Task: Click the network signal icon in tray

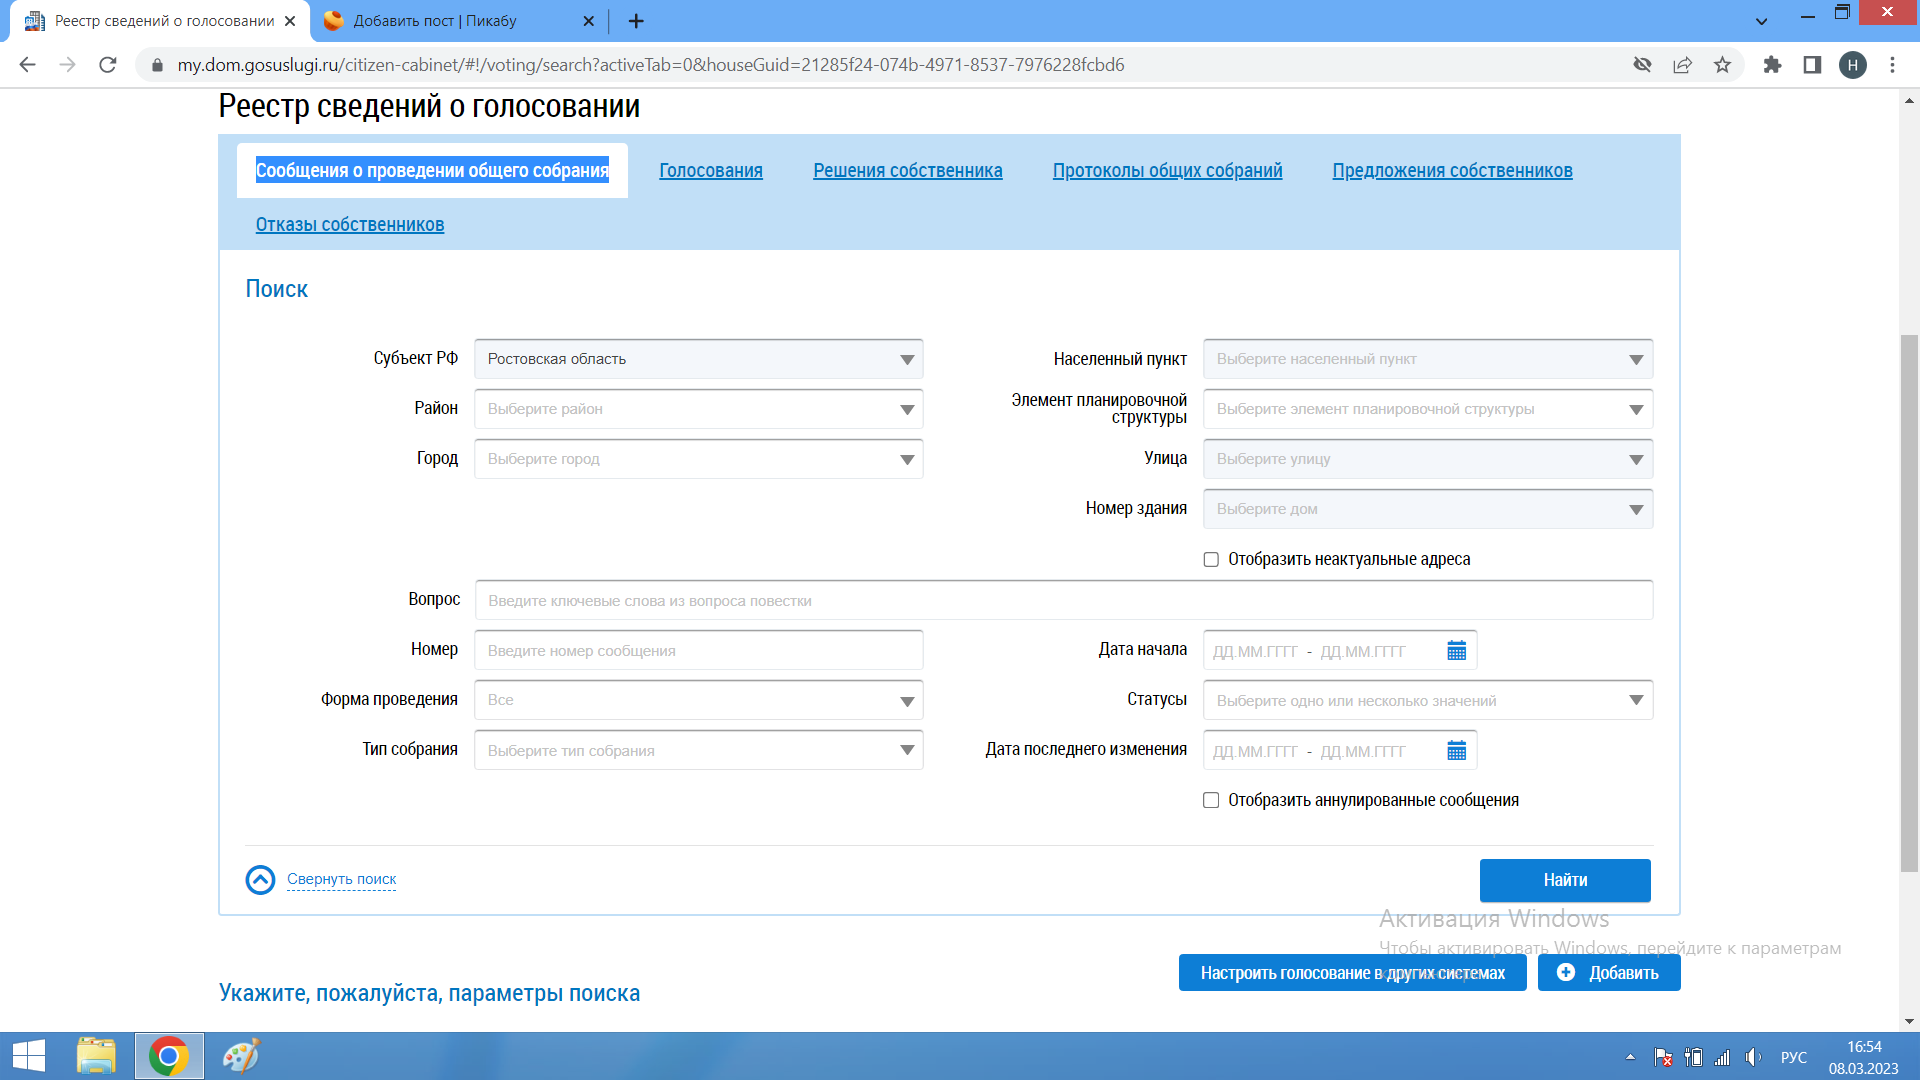Action: point(1722,1057)
